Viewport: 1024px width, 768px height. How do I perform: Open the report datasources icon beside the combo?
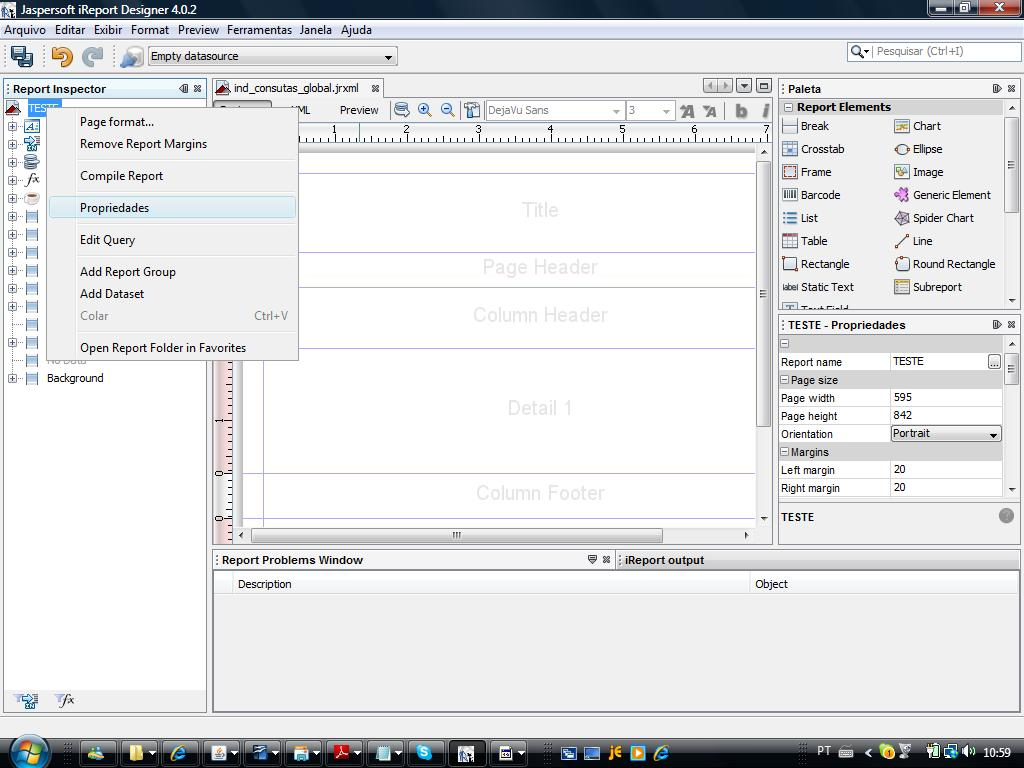coord(131,56)
